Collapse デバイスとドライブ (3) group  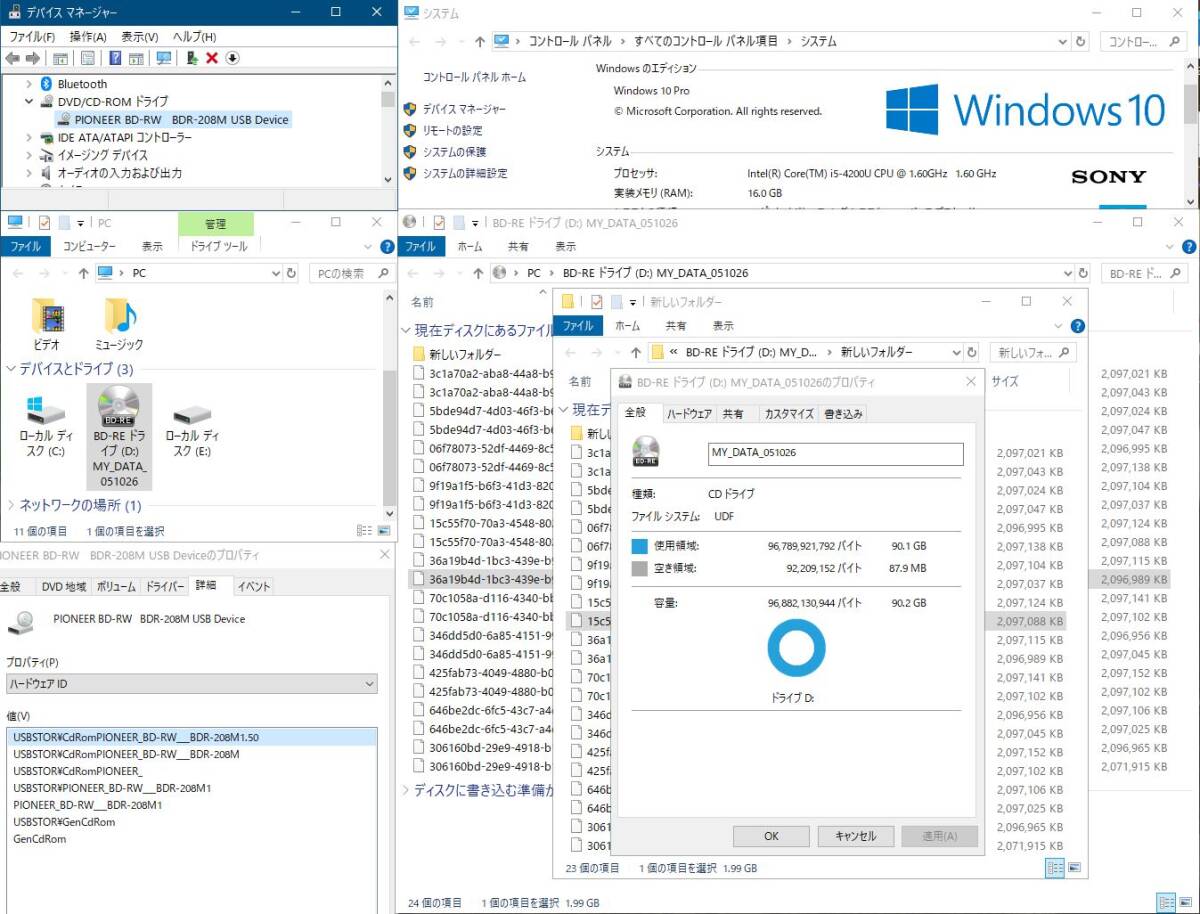pyautogui.click(x=11, y=369)
